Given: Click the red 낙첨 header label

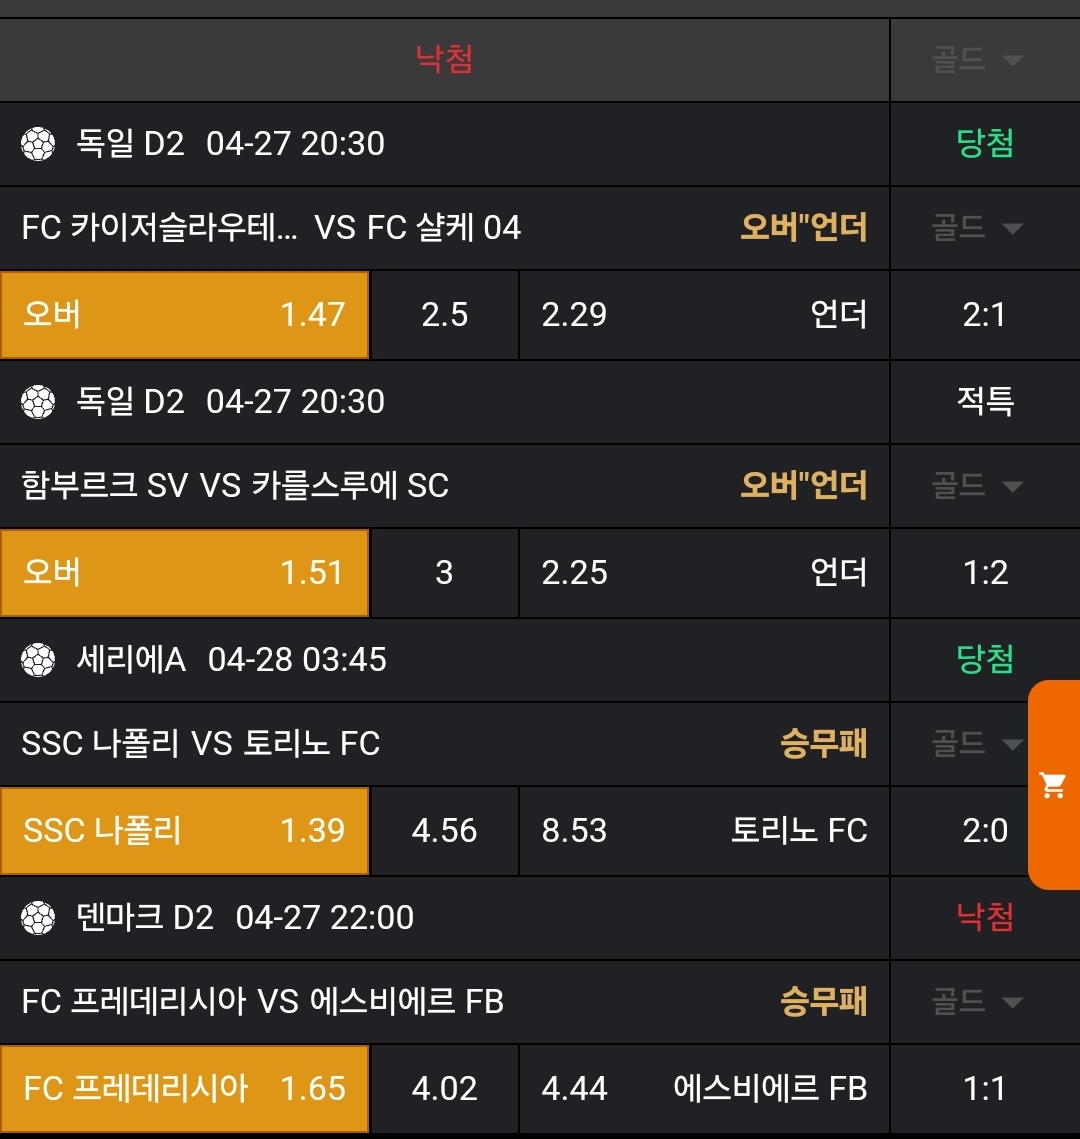Looking at the screenshot, I should tap(444, 60).
